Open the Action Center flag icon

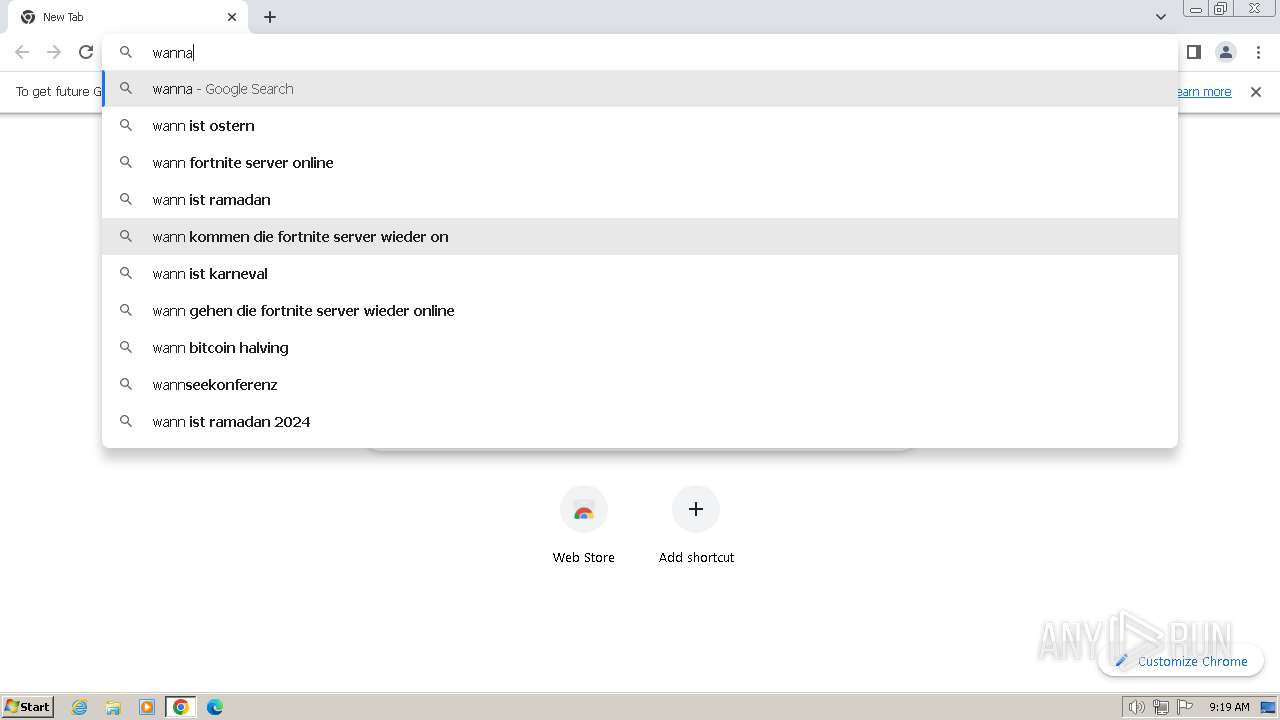point(1185,707)
